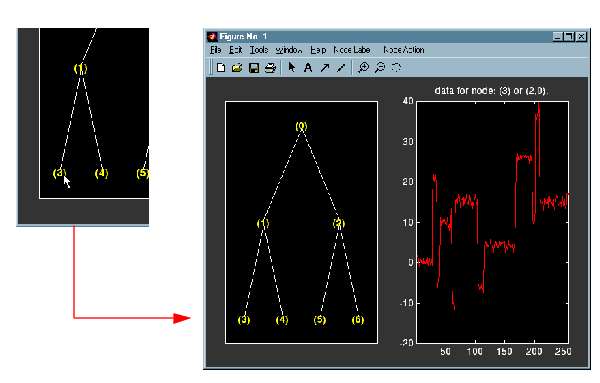Enable the Zoom In magnifier tool
The image size is (600, 383).
[363, 68]
